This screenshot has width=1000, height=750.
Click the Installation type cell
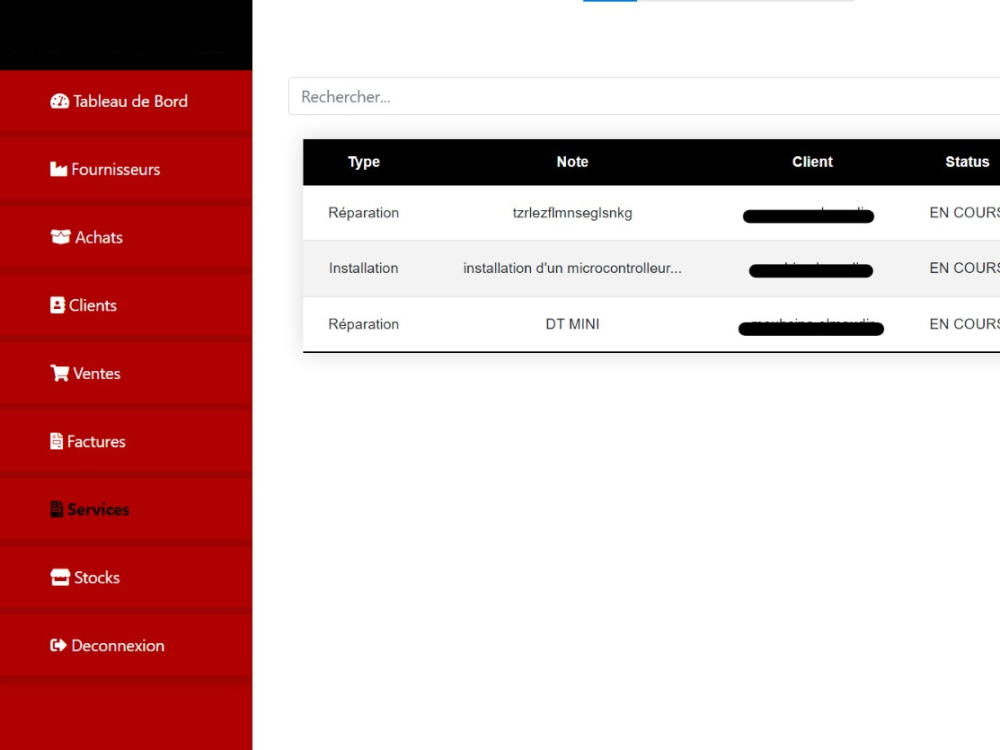(364, 268)
